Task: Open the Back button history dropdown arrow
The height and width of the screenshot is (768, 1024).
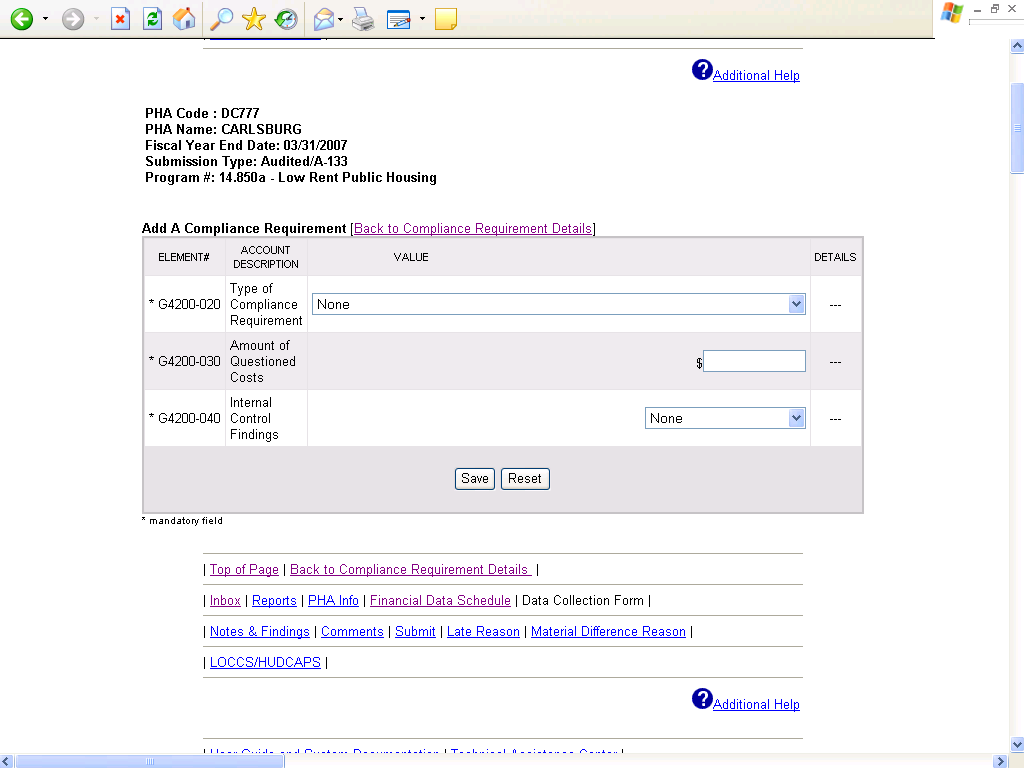Action: pyautogui.click(x=45, y=19)
